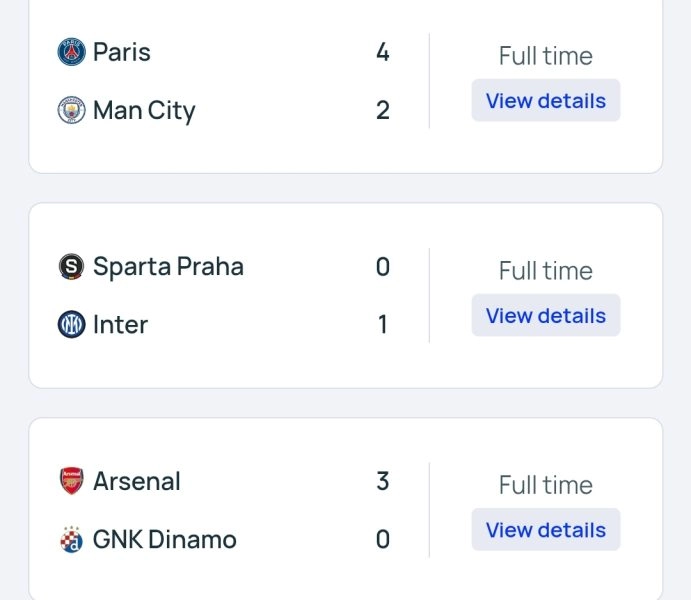Click the Paris Saint-Germain club crest
Viewport: 691px width, 600px height.
[72, 52]
